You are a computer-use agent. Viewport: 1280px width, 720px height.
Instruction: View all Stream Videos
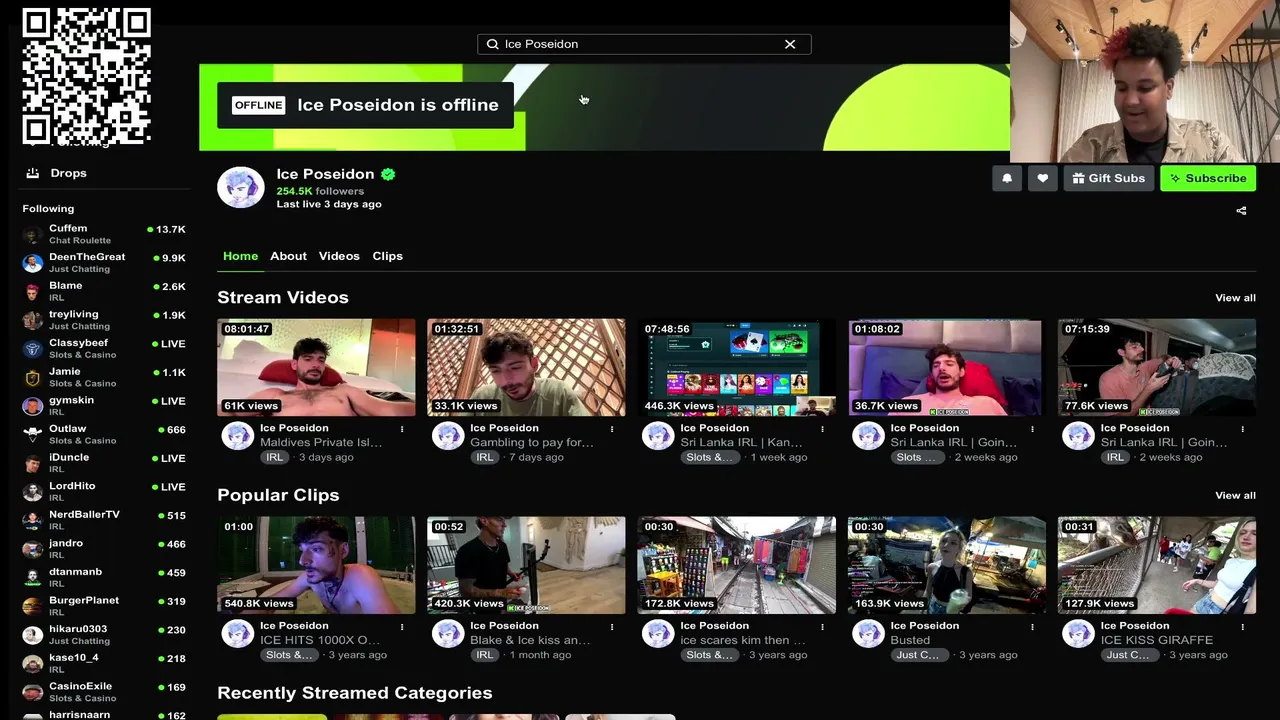[x=1235, y=298]
